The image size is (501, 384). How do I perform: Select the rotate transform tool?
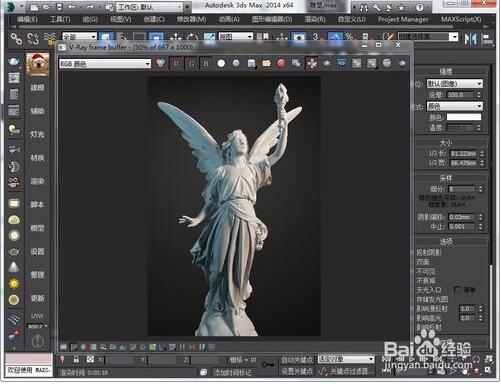click(192, 38)
